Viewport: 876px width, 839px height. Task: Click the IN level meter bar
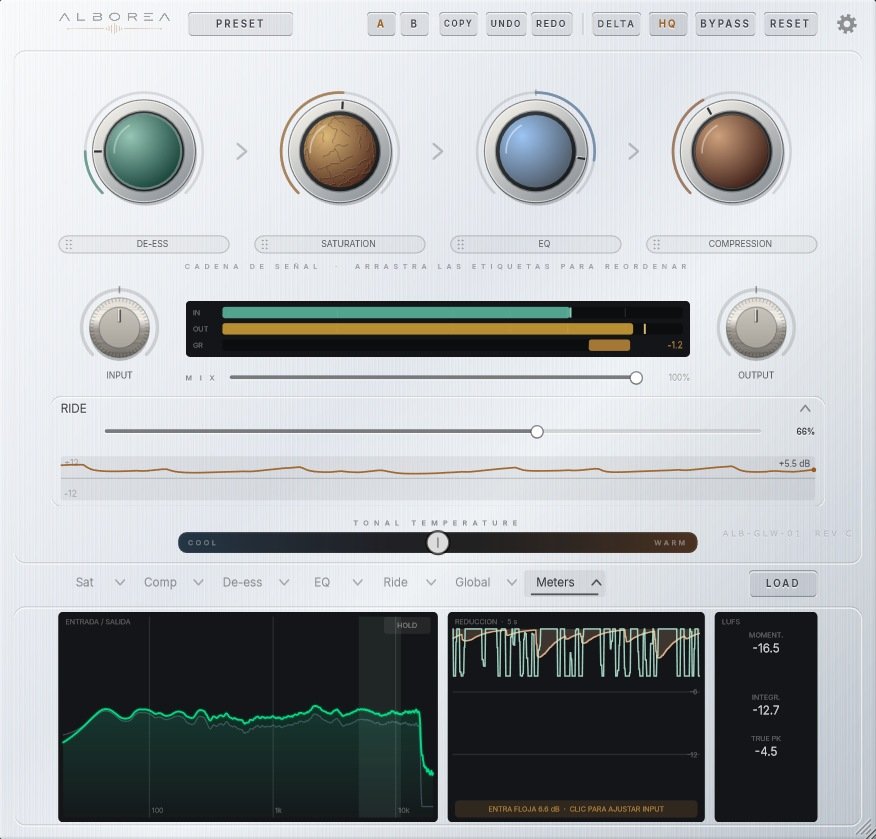[452, 312]
